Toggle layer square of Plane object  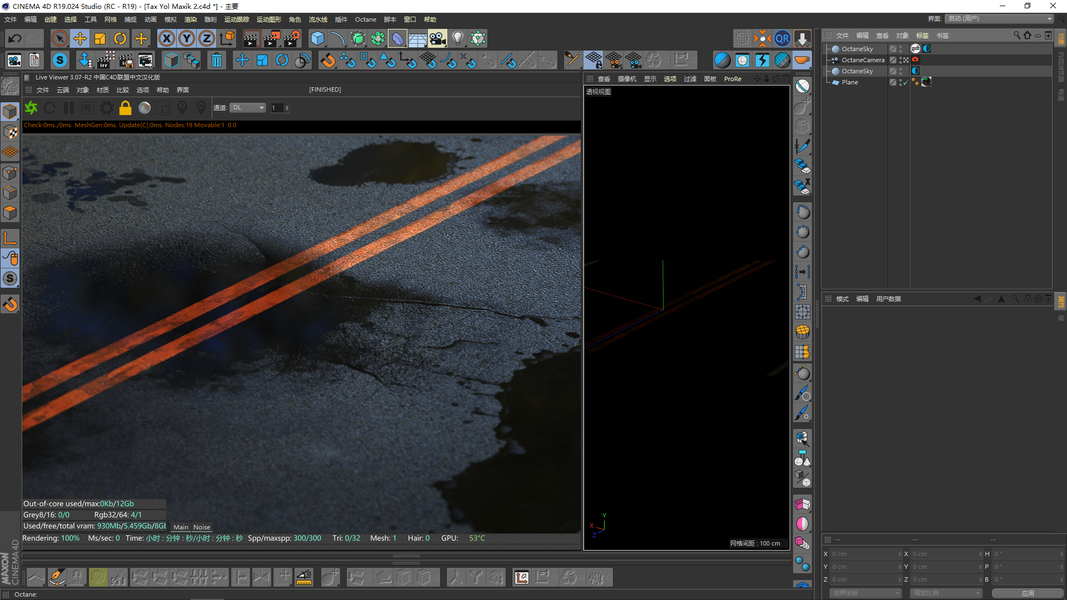tap(893, 82)
